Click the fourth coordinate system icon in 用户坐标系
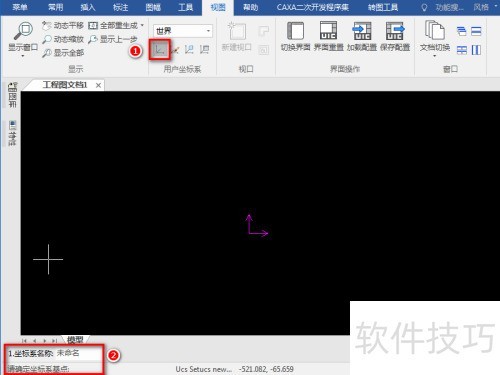Viewport: 500px width, 375px height. point(204,50)
